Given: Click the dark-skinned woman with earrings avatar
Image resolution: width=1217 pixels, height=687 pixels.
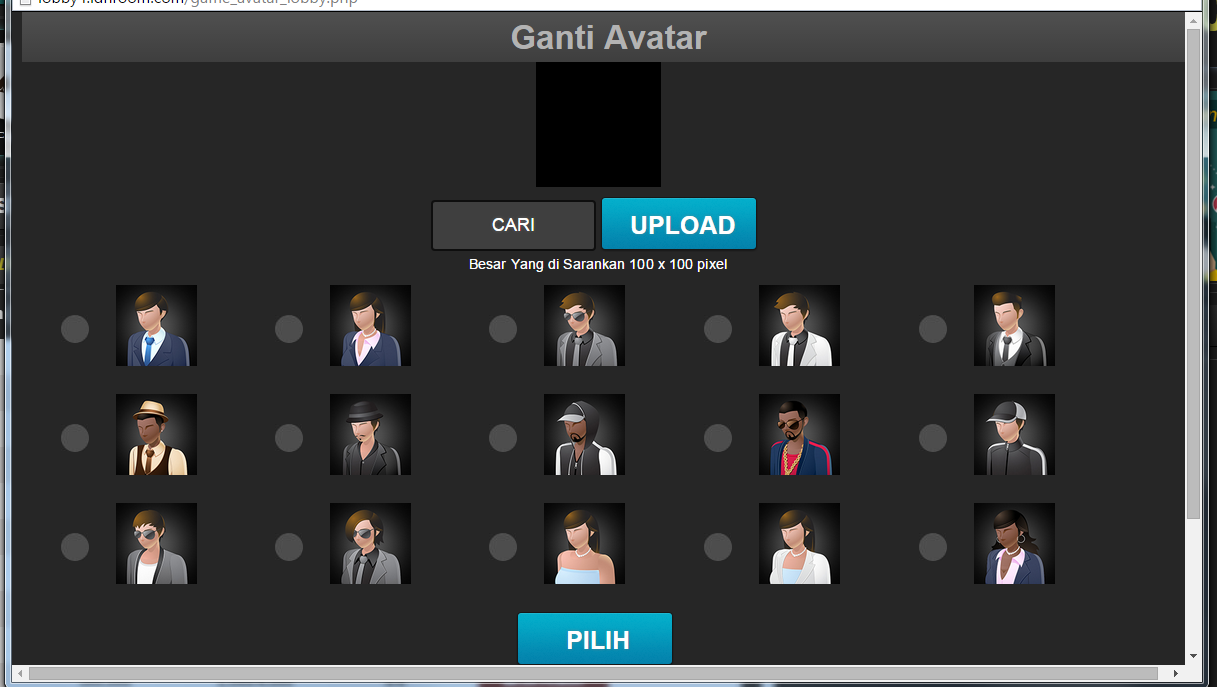Looking at the screenshot, I should [1014, 543].
